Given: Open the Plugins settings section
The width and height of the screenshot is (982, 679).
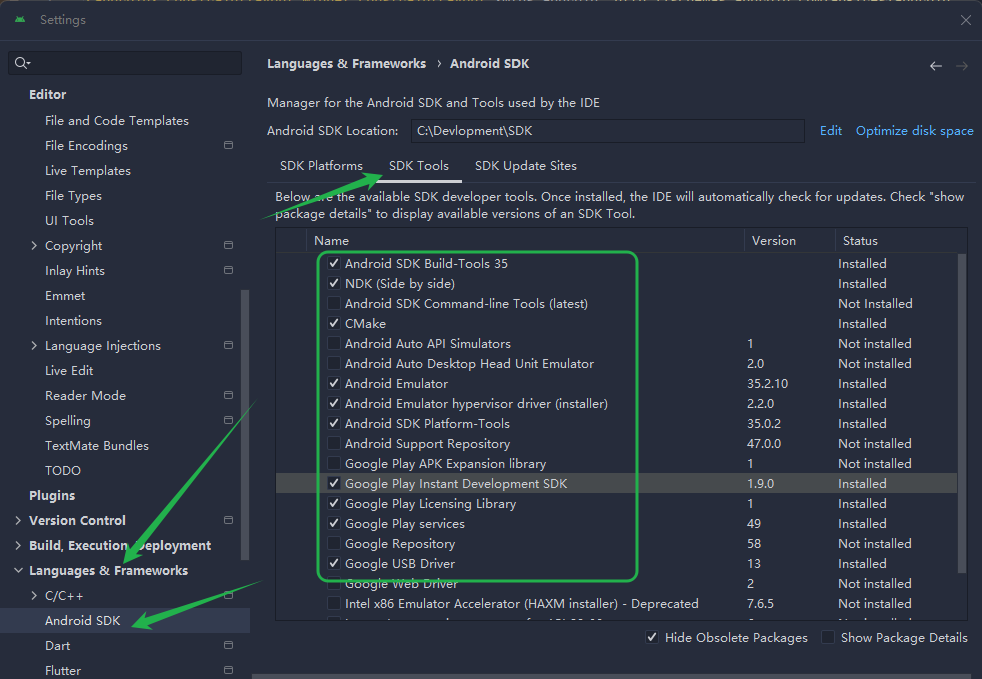Looking at the screenshot, I should (x=52, y=495).
